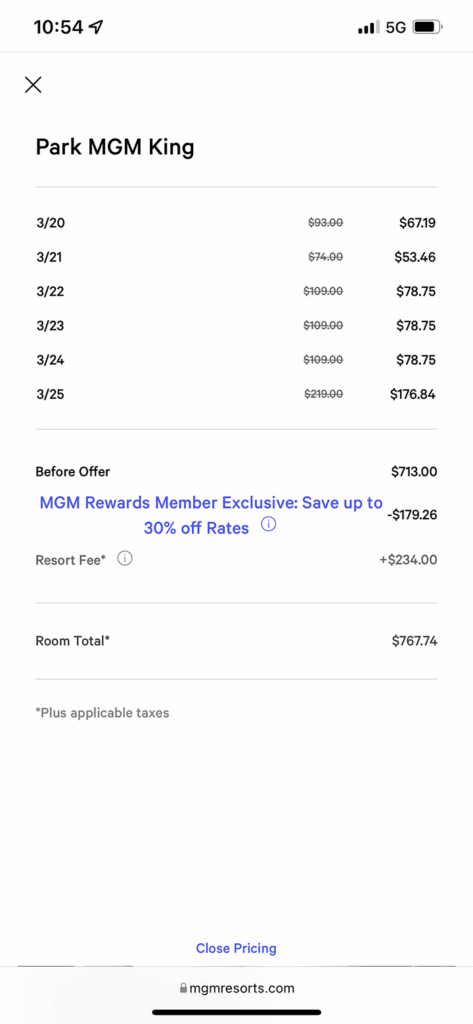Tap the lock icon beside mgmresorts.com
Screen dimensions: 473x1024
(x=184, y=988)
